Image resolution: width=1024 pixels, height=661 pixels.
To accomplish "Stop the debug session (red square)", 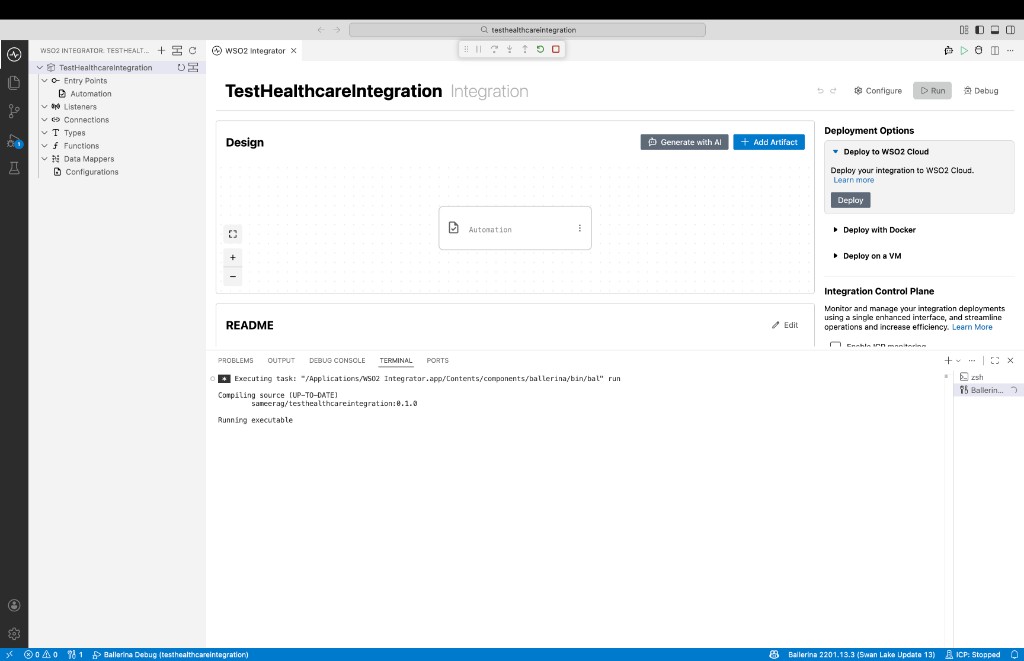I will [x=556, y=49].
